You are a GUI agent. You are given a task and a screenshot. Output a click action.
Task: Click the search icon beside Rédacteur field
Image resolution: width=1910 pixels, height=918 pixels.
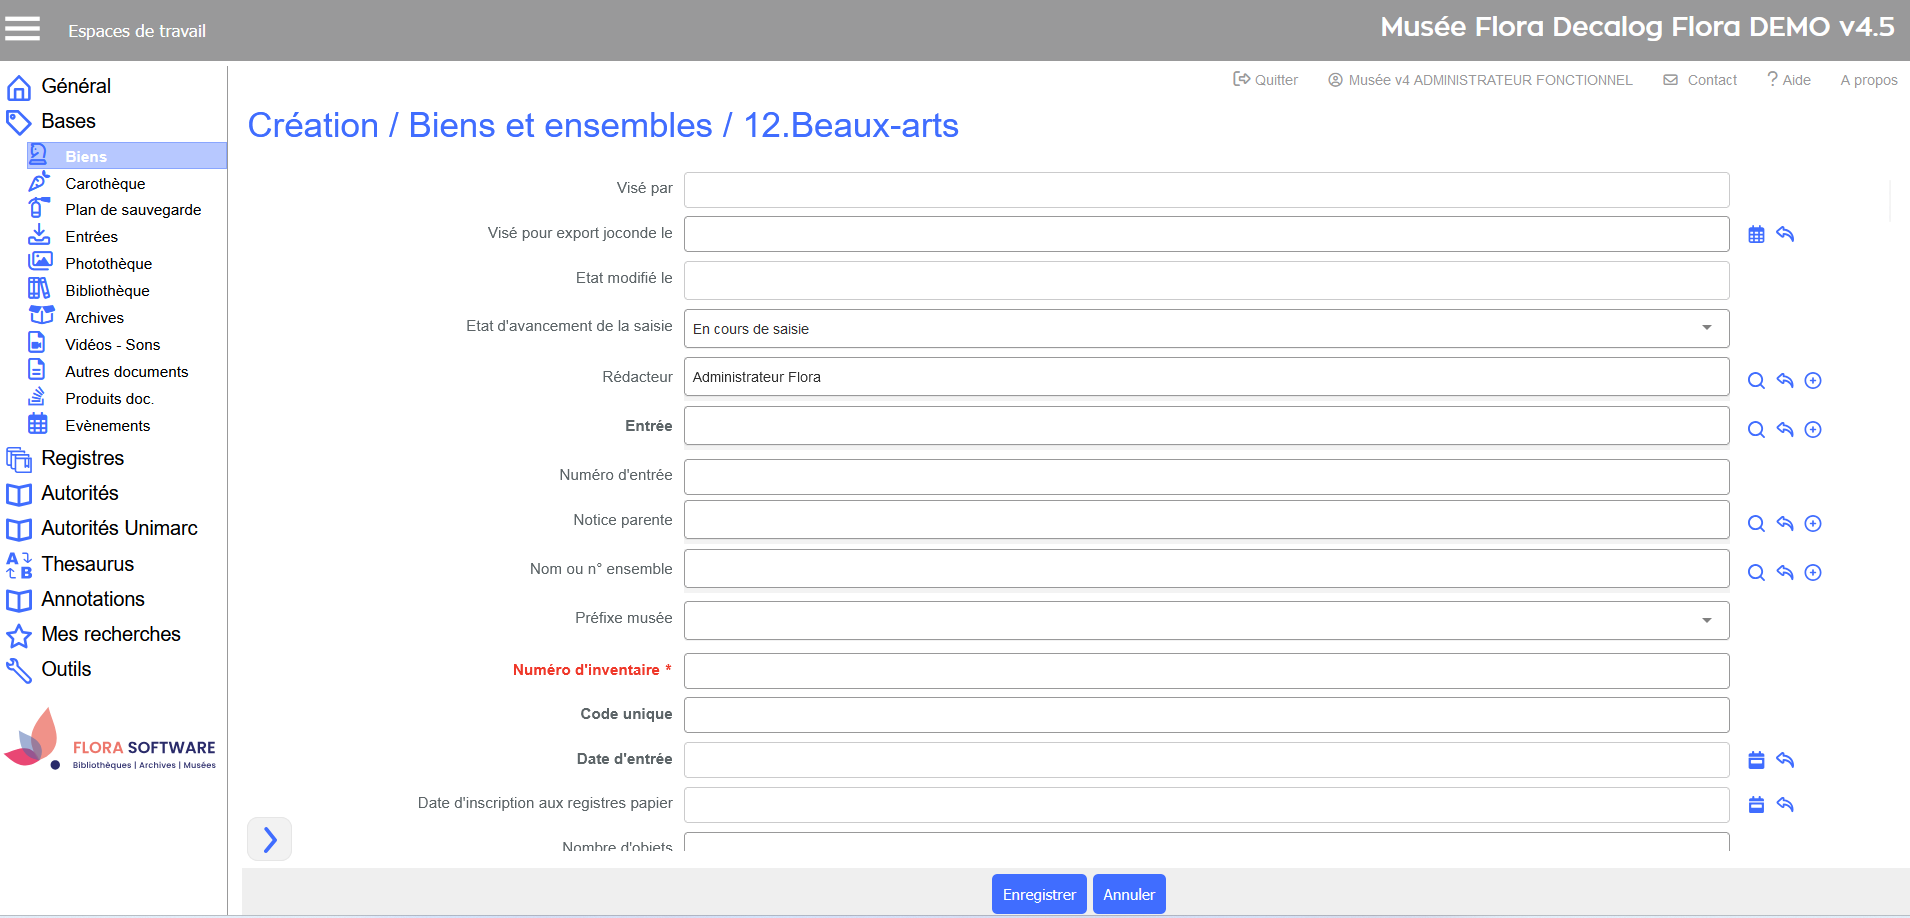click(x=1756, y=380)
